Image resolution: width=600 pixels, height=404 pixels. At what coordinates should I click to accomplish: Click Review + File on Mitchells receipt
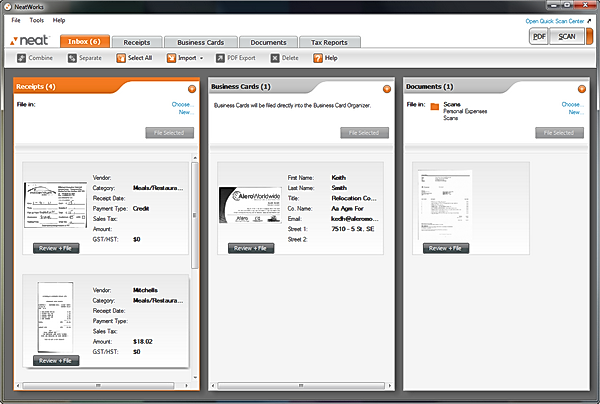[56, 361]
